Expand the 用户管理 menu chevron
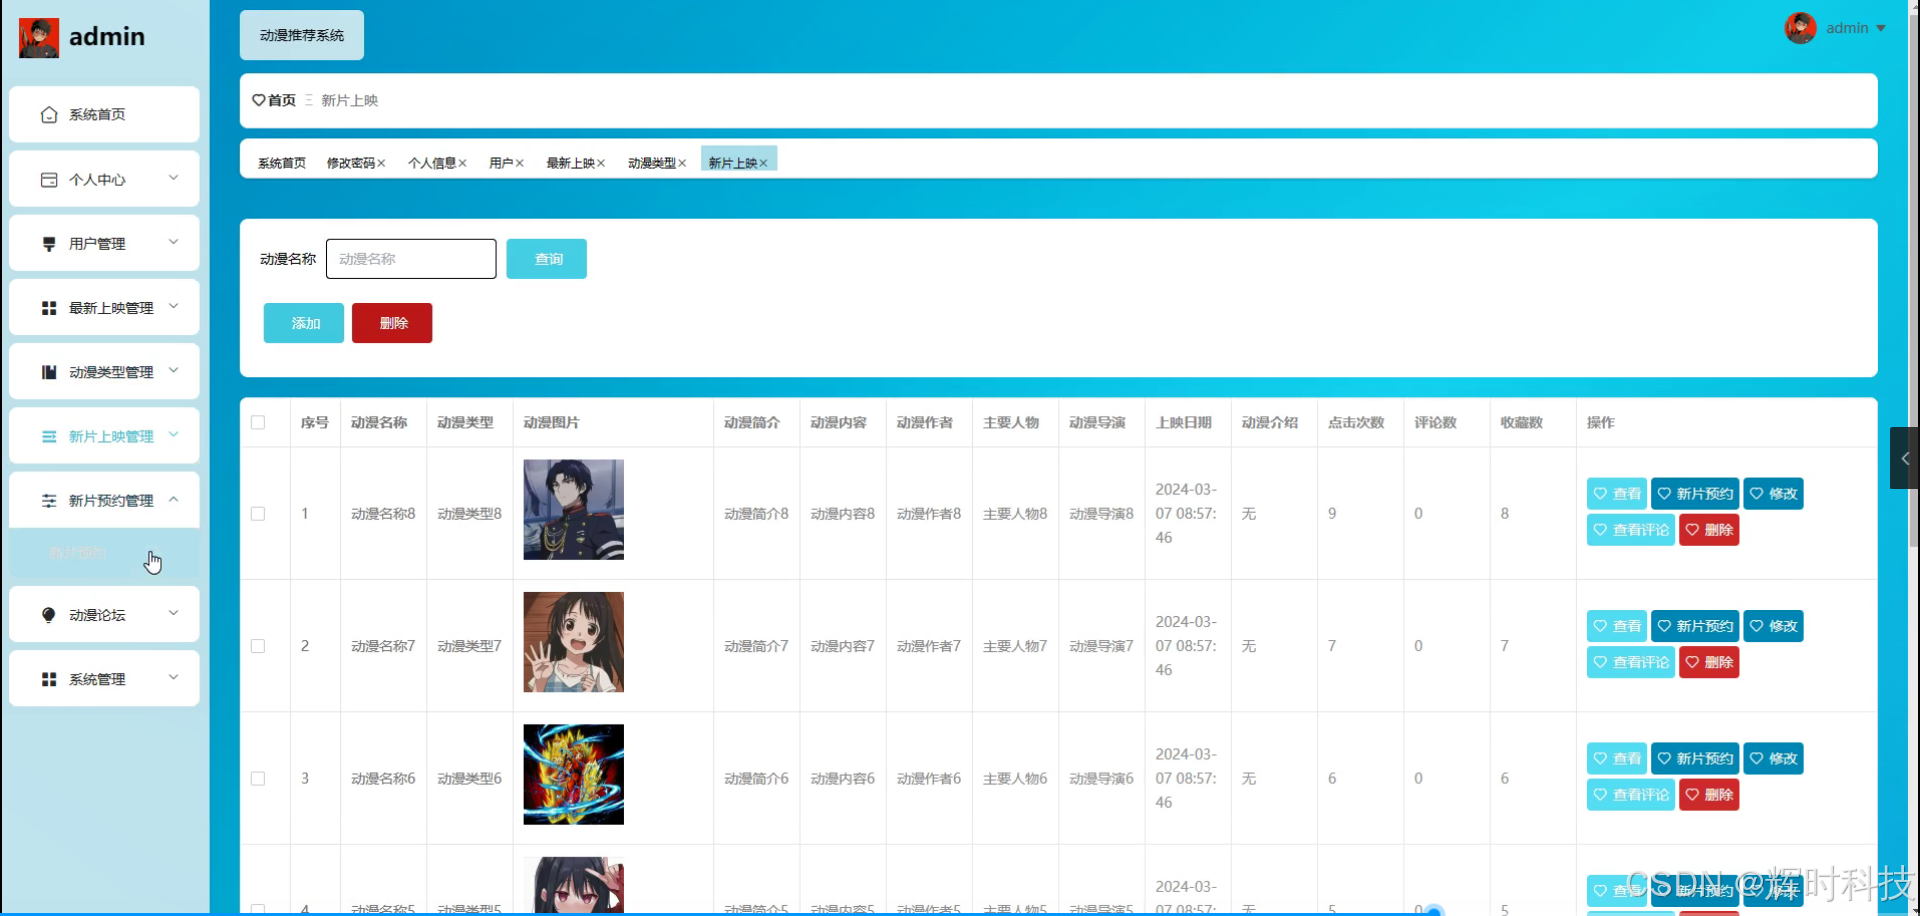This screenshot has width=1920, height=916. click(x=173, y=242)
